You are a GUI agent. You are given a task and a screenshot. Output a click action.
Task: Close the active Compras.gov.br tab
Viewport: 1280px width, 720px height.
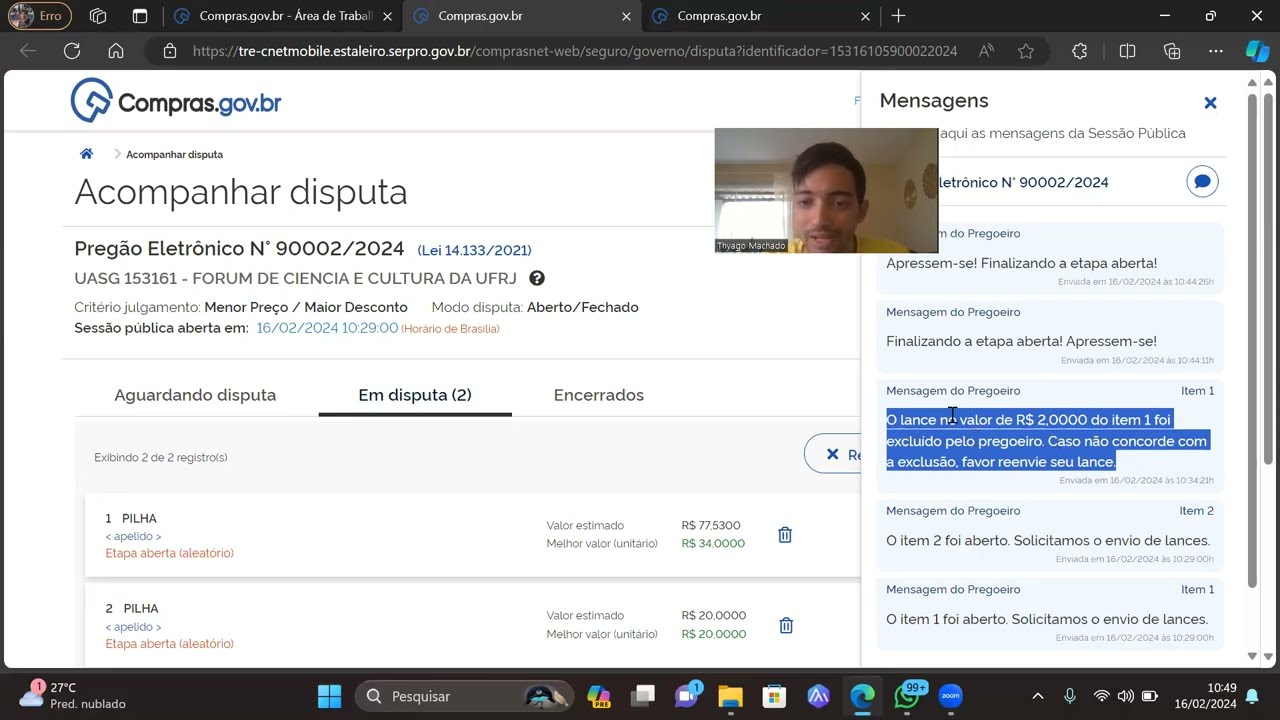[x=626, y=16]
